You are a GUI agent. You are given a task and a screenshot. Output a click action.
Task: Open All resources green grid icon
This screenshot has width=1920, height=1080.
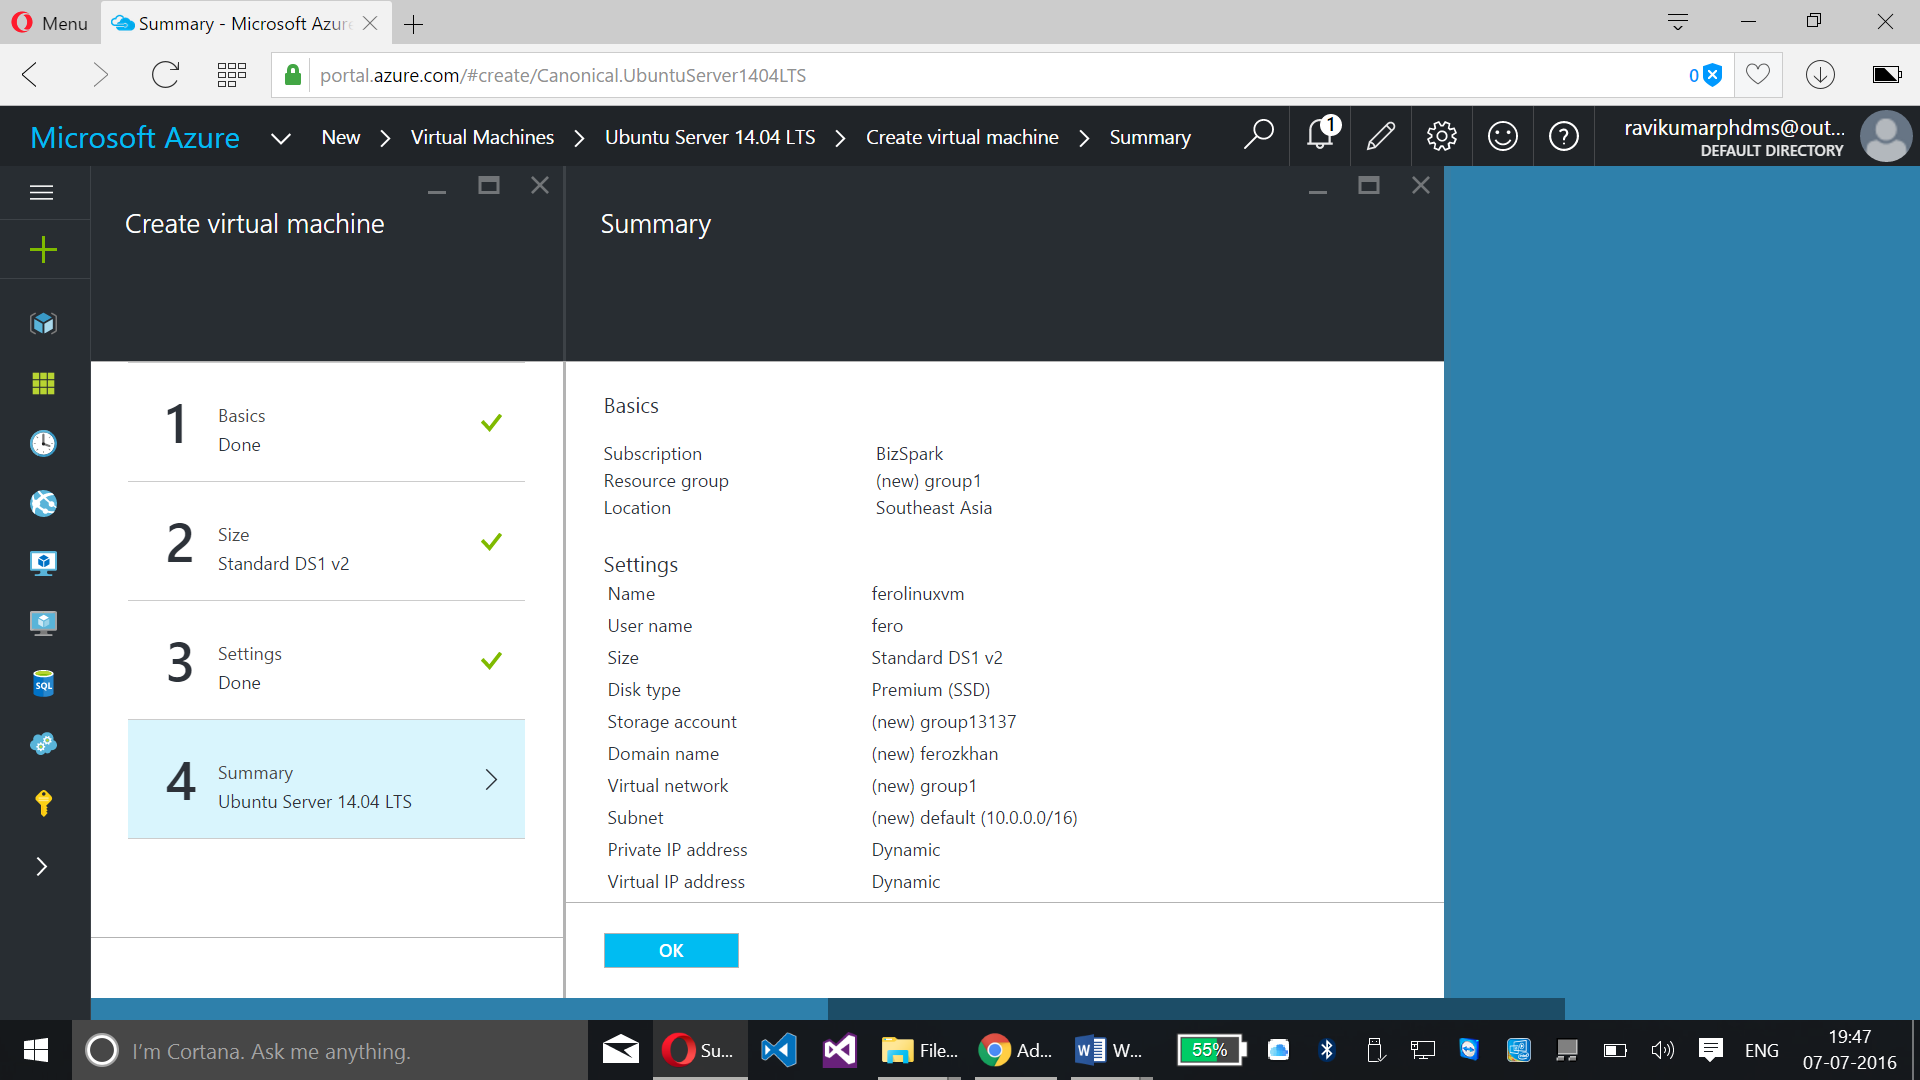pyautogui.click(x=43, y=383)
